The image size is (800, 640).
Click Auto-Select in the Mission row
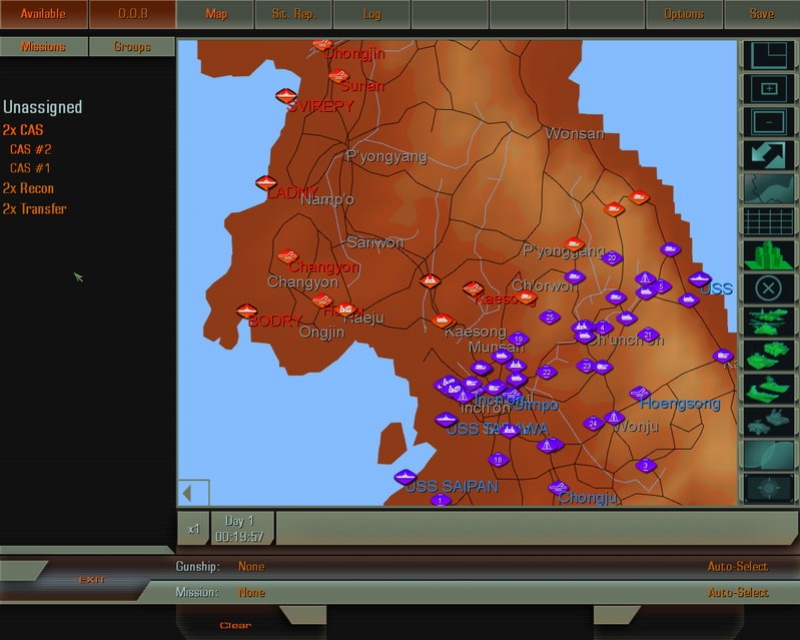coord(738,592)
